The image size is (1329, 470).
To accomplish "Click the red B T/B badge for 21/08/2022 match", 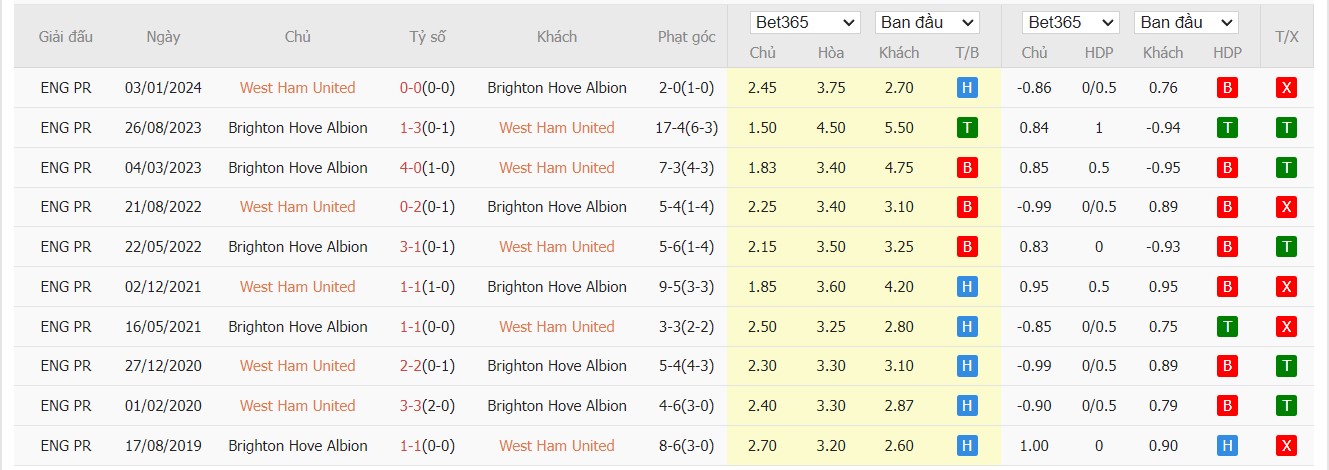I will (x=966, y=207).
